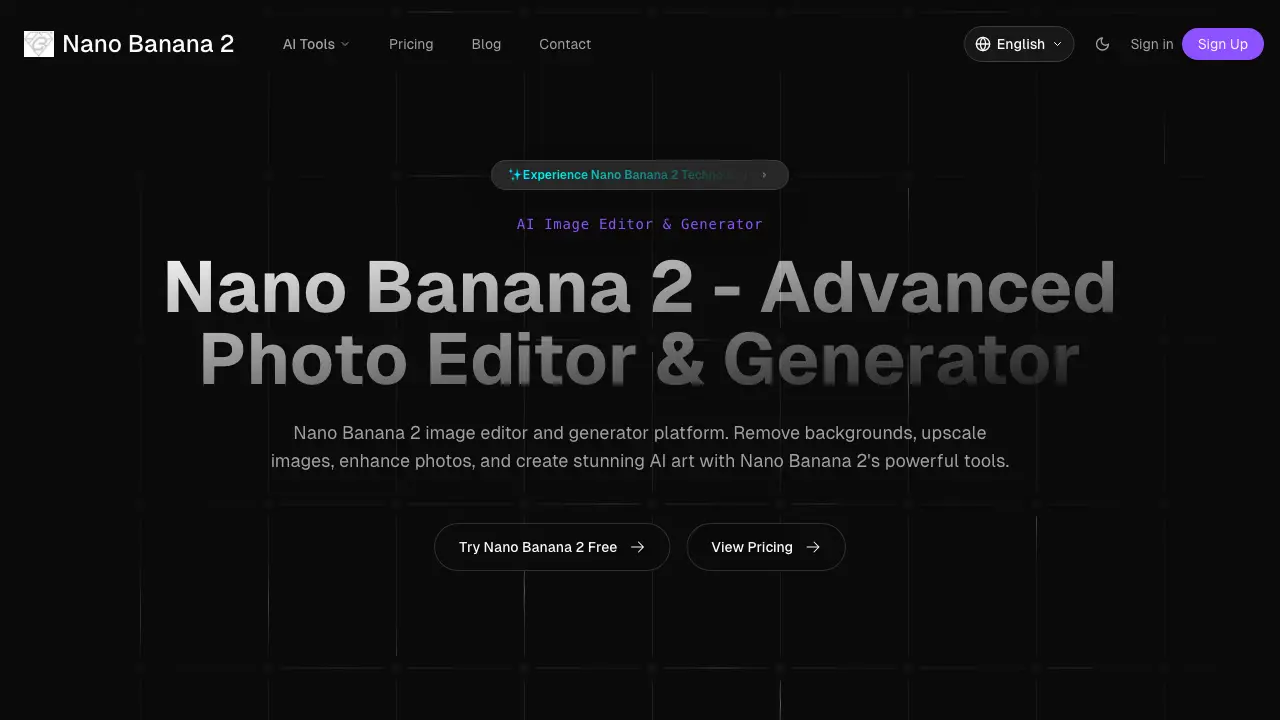The width and height of the screenshot is (1280, 720).
Task: Open the Experience Nano Banana 2 announcement pill
Action: coord(640,175)
